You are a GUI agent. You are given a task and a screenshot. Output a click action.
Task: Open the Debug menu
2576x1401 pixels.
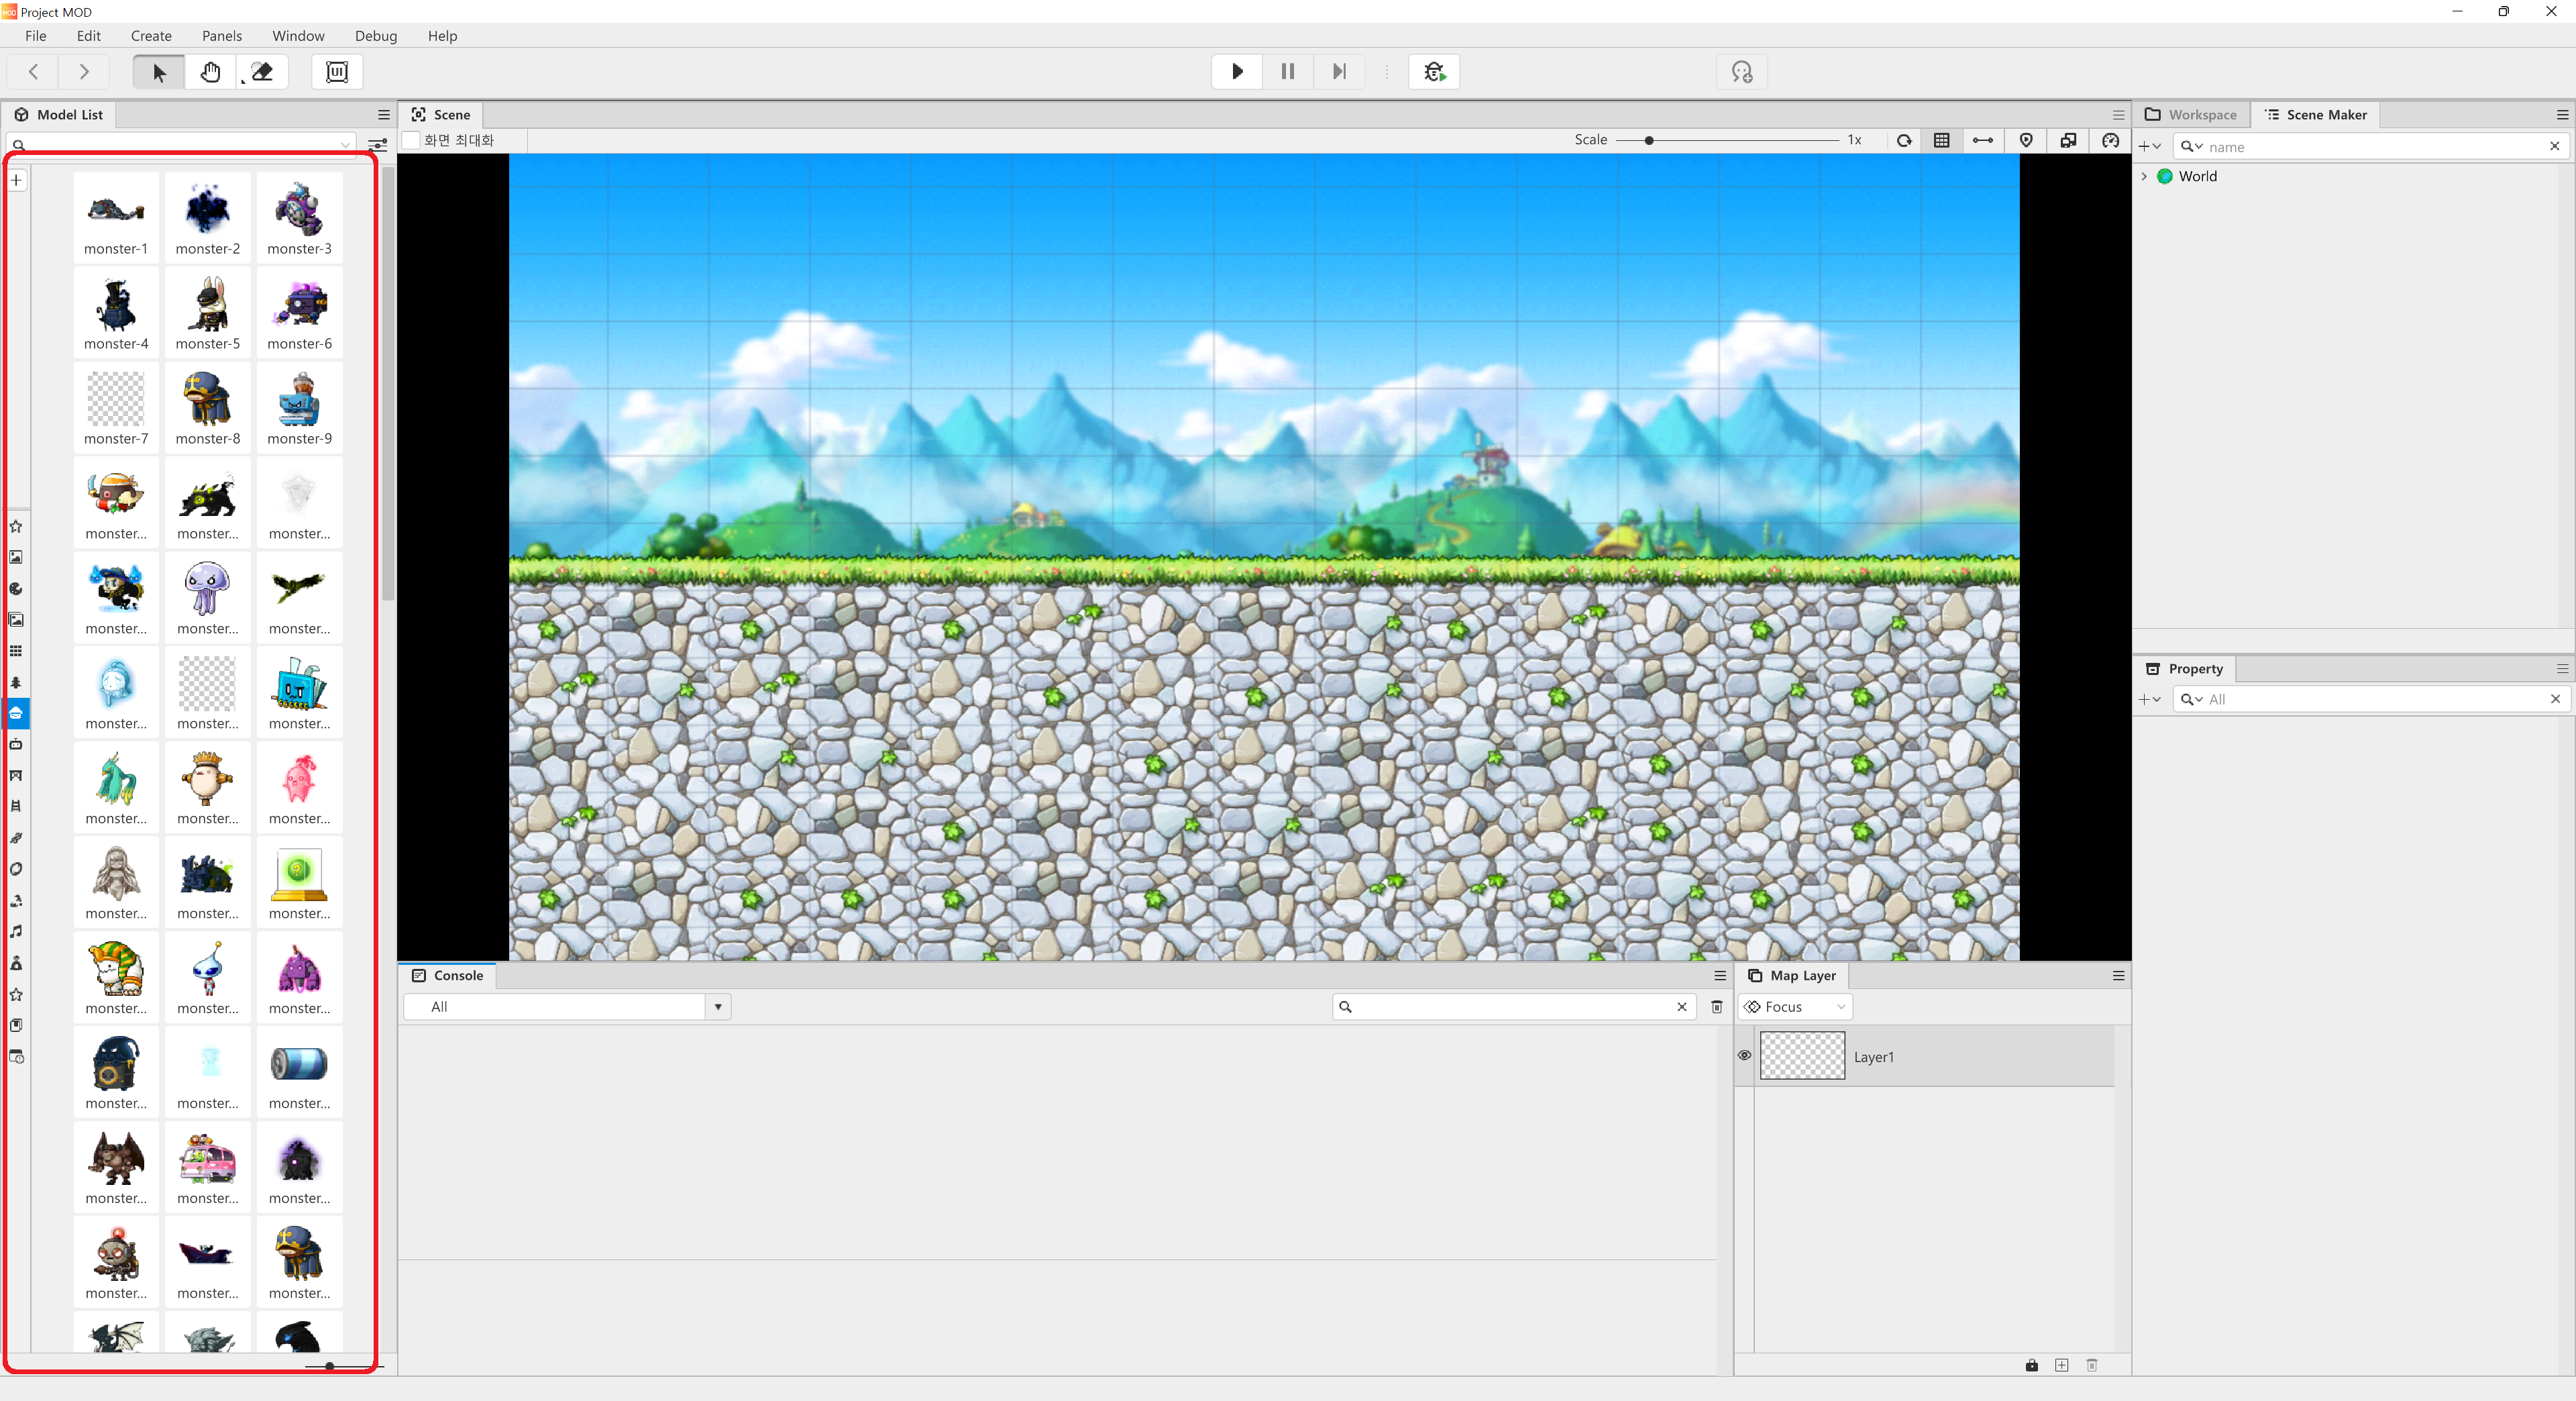point(376,36)
